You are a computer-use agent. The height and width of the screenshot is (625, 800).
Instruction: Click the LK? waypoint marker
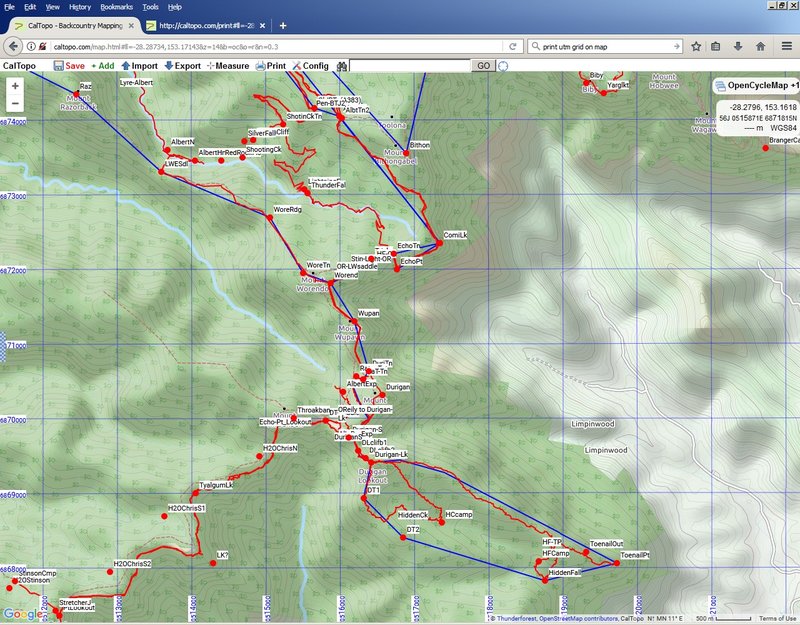213,563
